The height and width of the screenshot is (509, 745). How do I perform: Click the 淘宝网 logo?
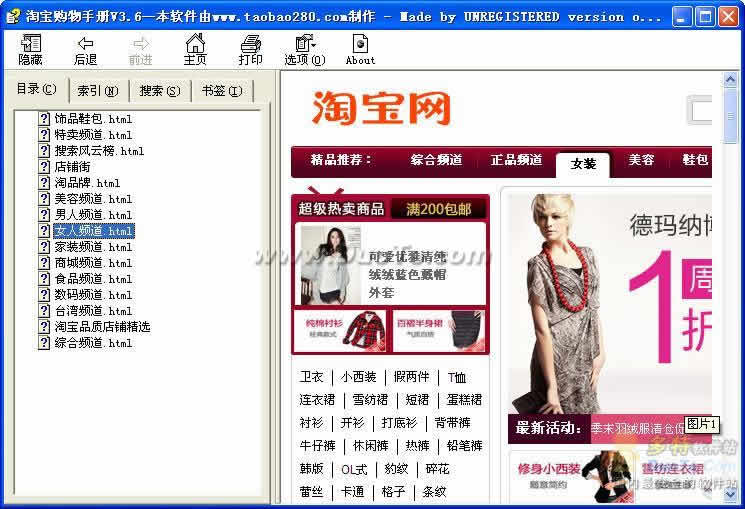point(381,108)
